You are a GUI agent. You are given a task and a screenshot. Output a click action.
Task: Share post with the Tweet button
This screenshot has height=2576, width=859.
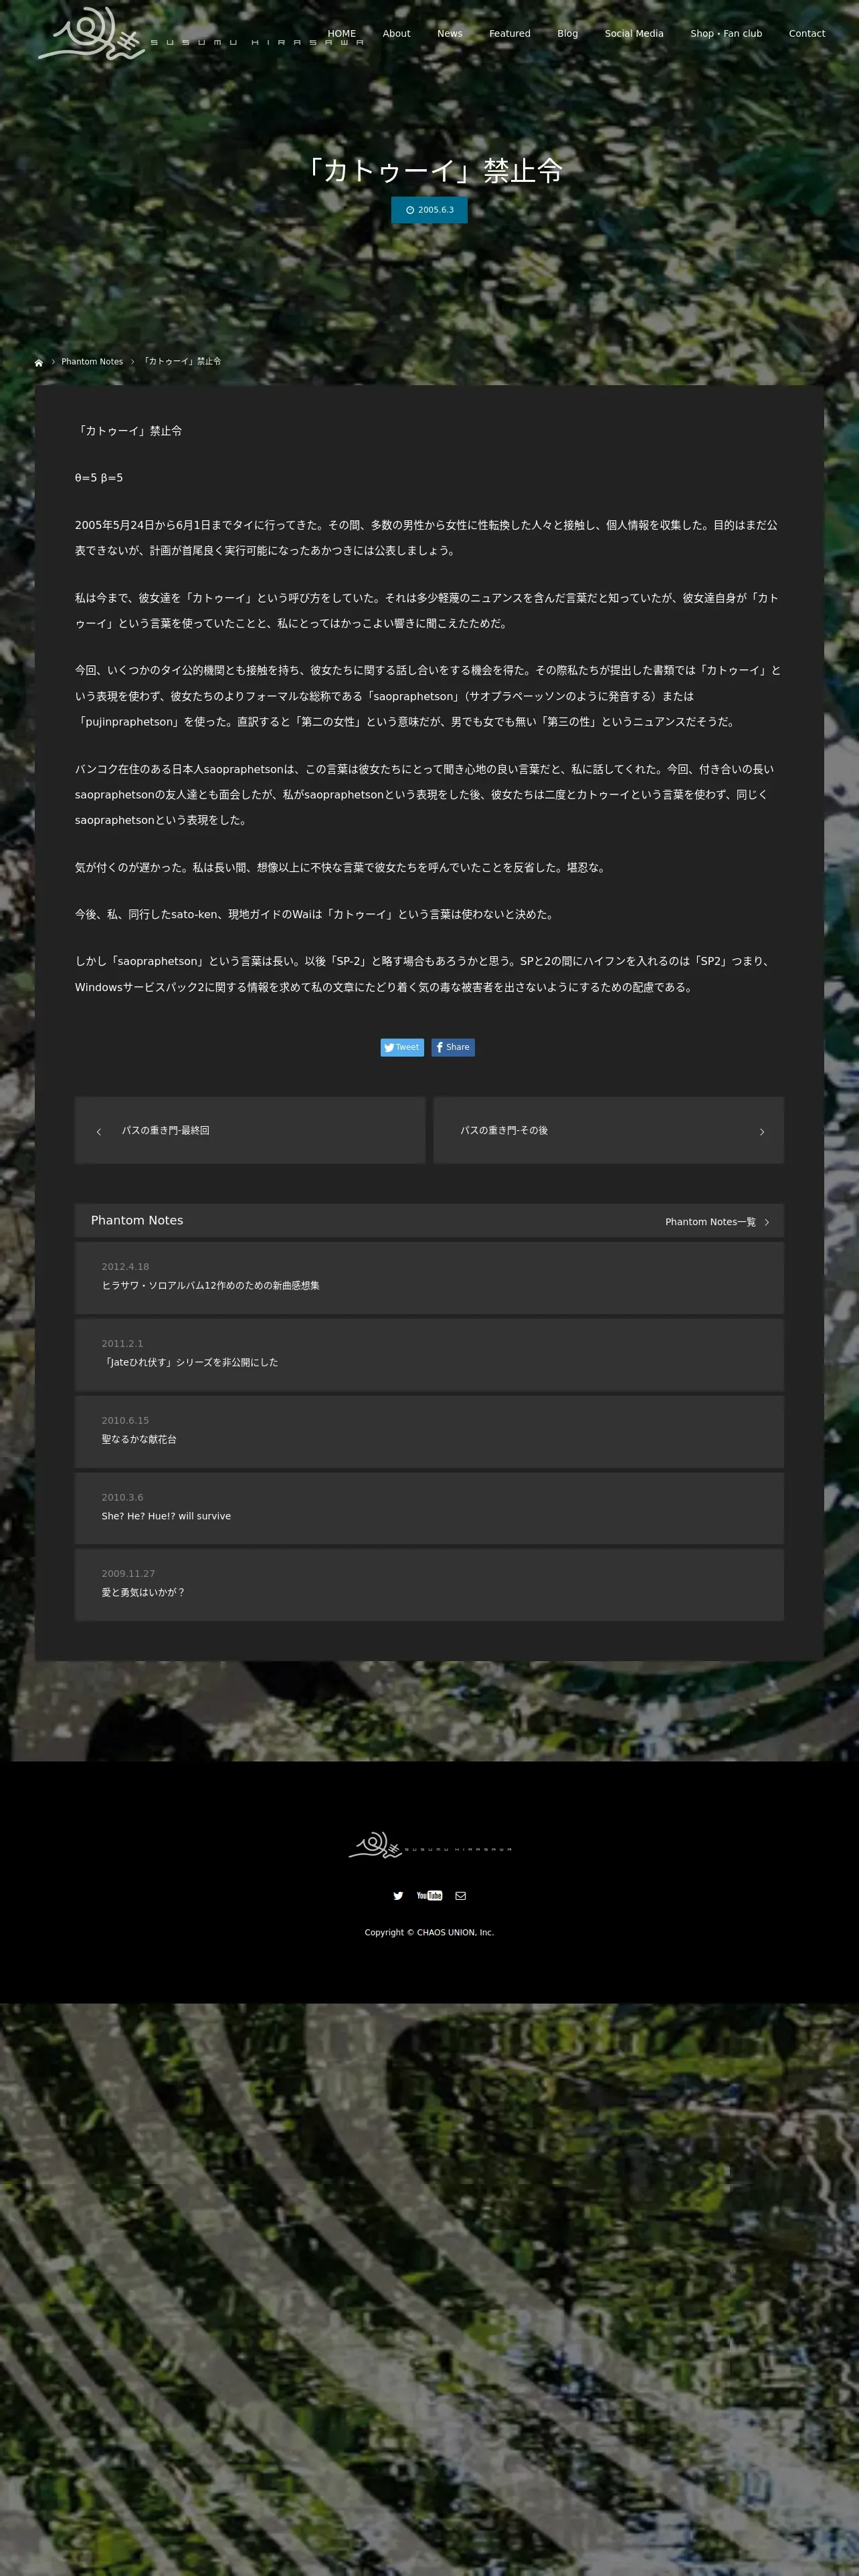[402, 1047]
